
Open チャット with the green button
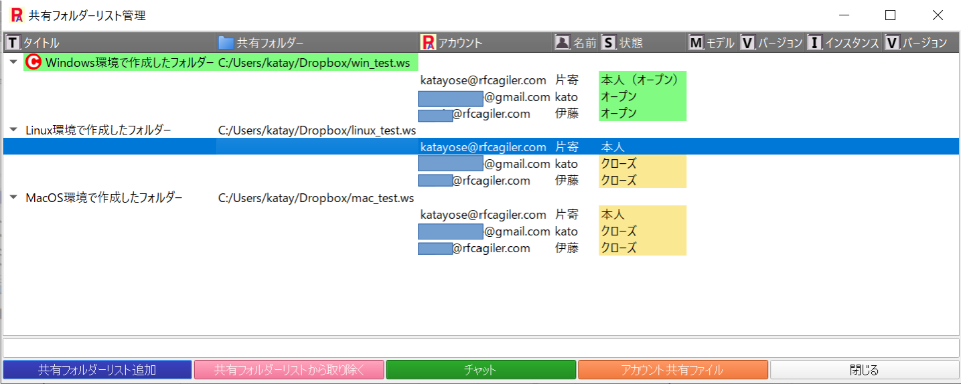tap(481, 370)
